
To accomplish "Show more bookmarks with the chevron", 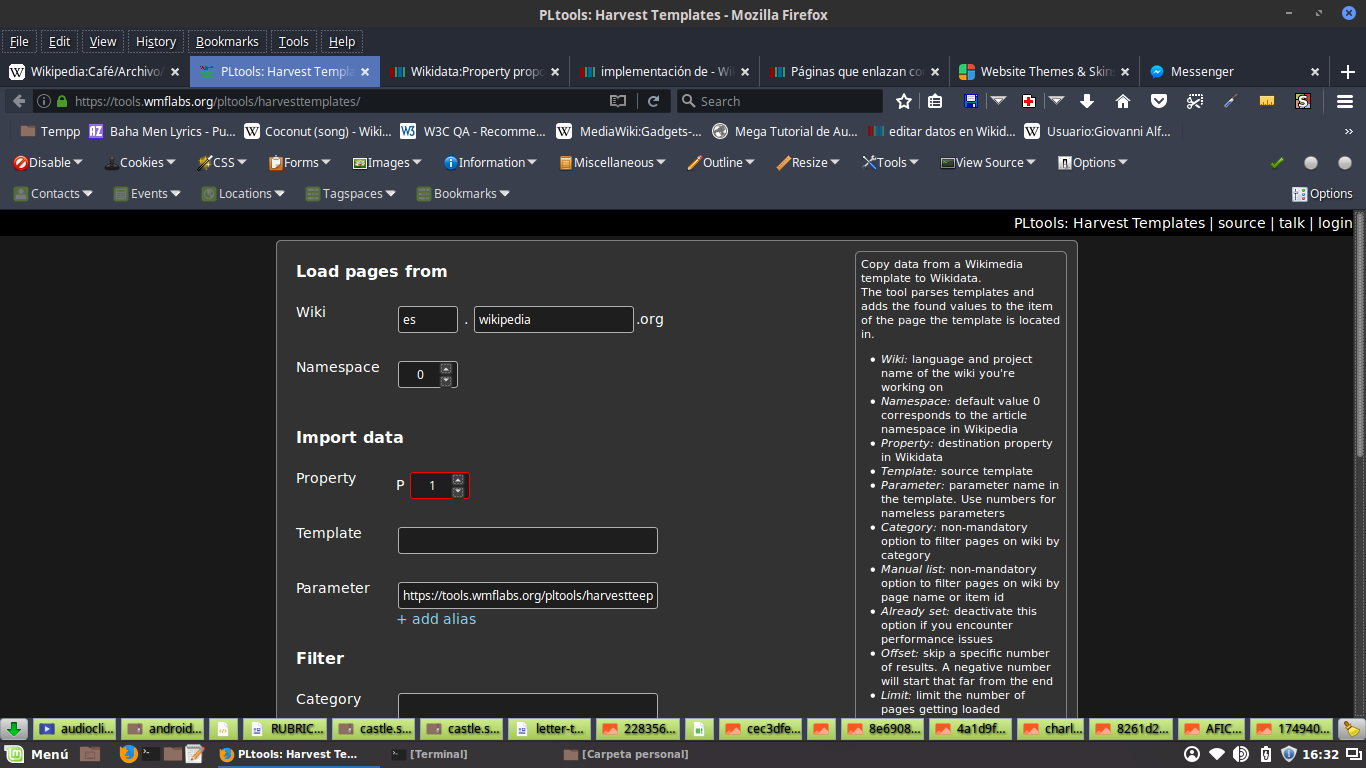I will click(1348, 131).
